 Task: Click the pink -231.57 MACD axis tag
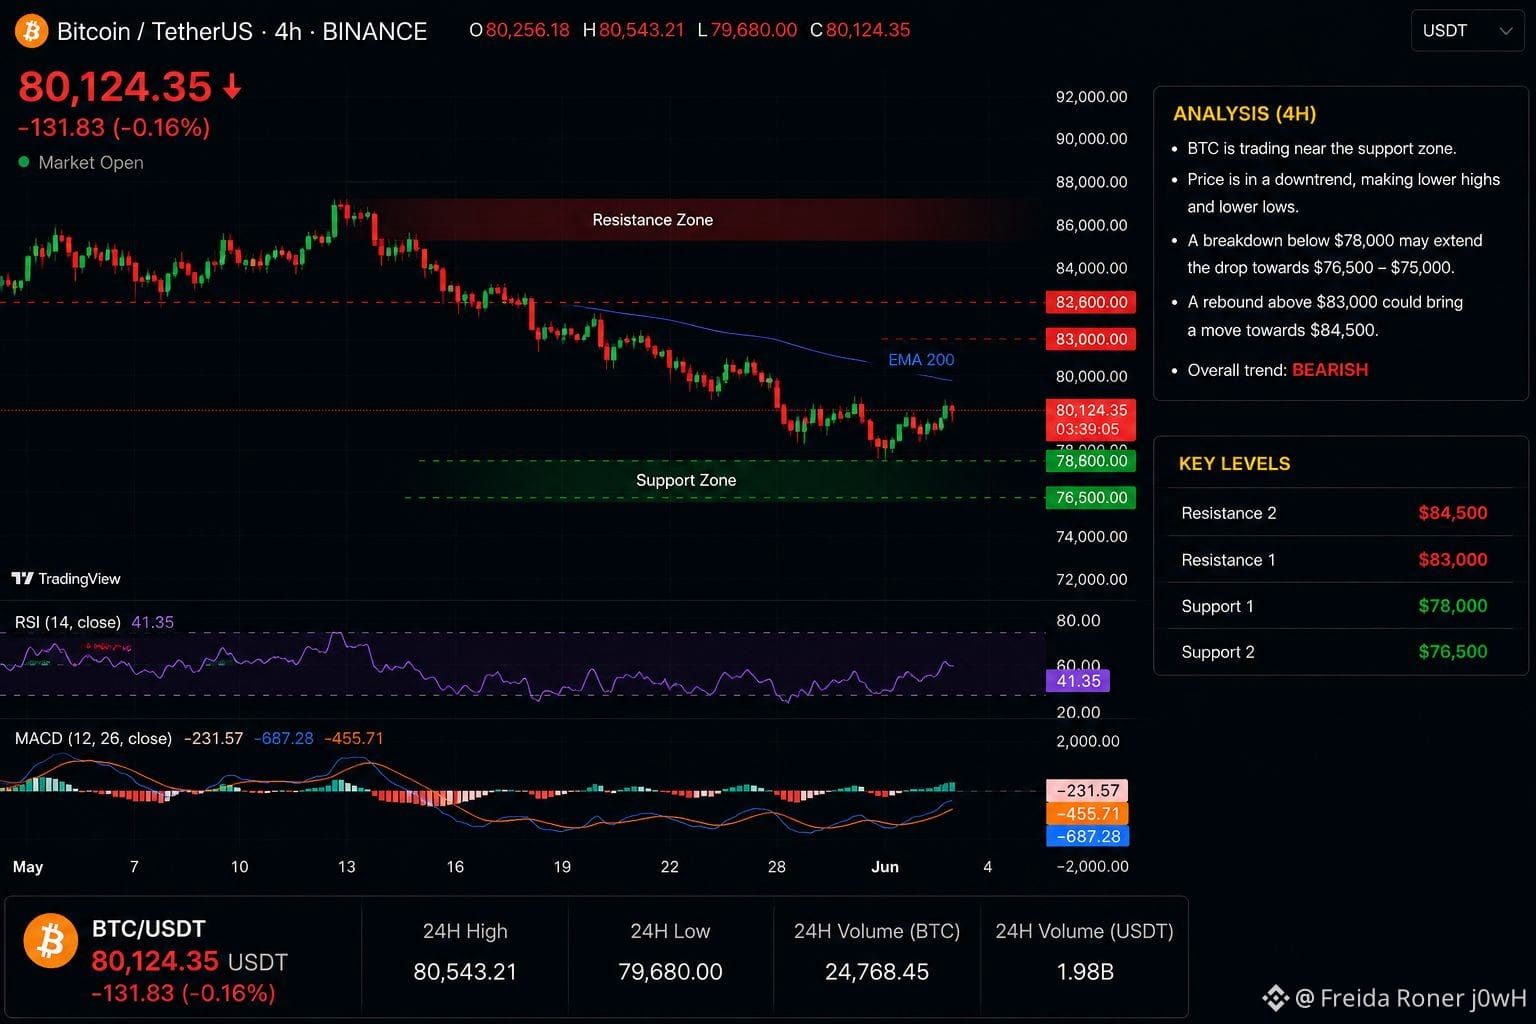[x=1087, y=791]
